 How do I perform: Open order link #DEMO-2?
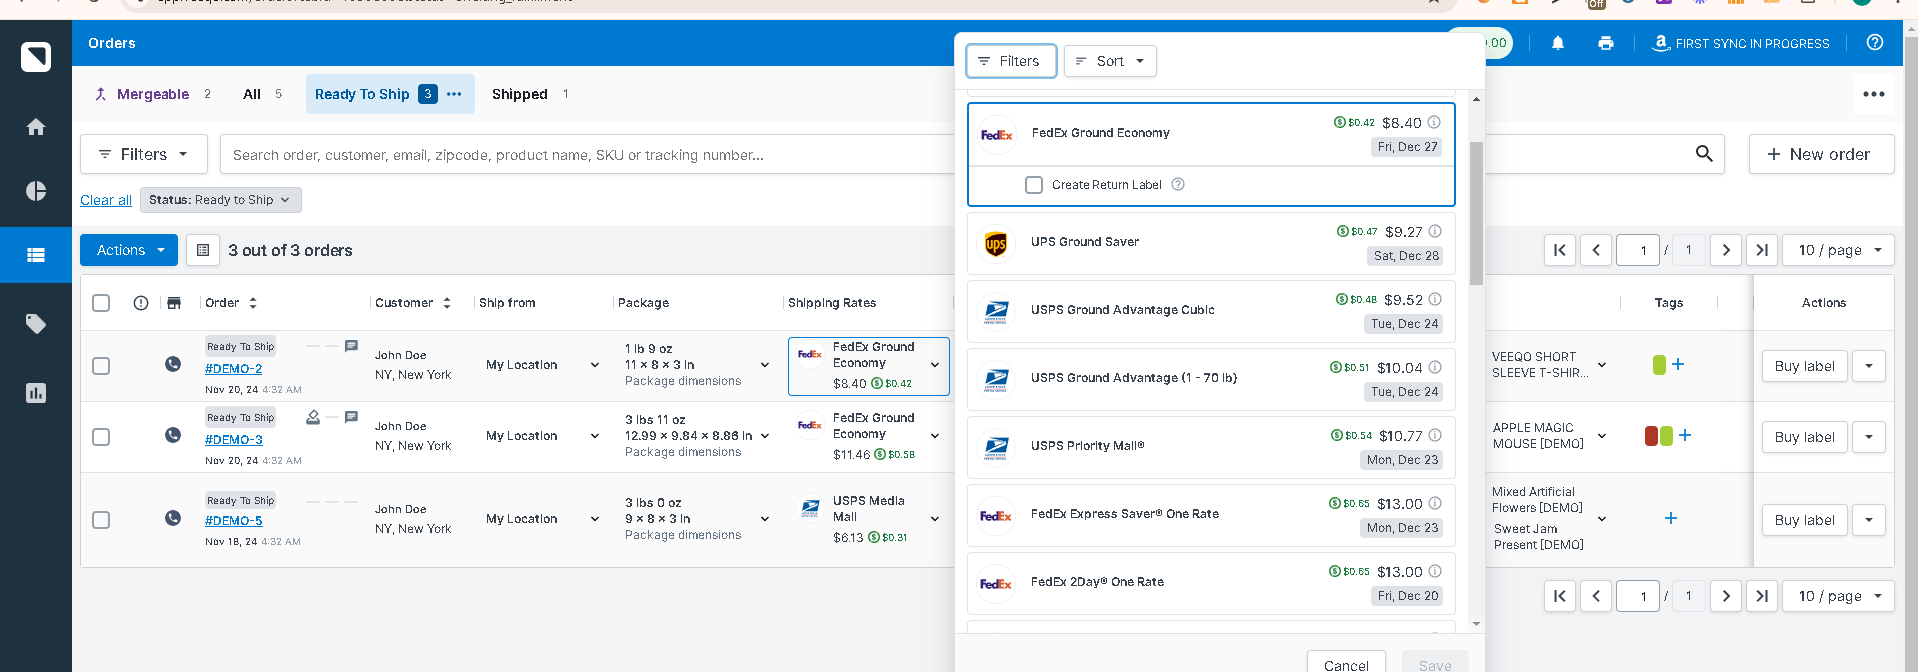(x=233, y=368)
